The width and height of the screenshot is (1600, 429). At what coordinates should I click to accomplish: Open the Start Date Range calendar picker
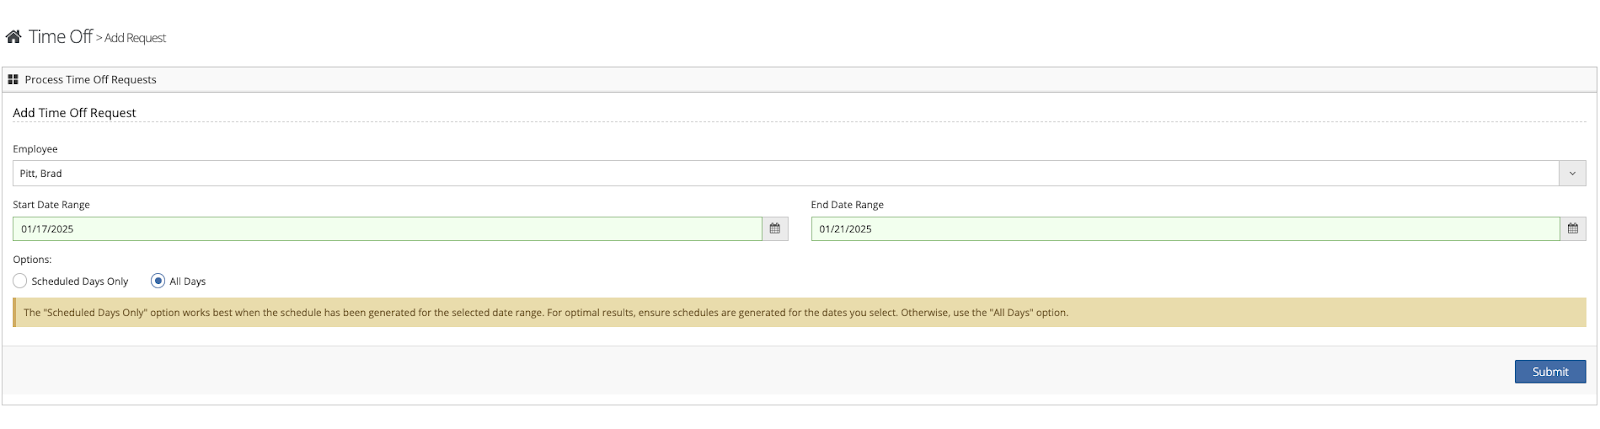[x=775, y=229]
